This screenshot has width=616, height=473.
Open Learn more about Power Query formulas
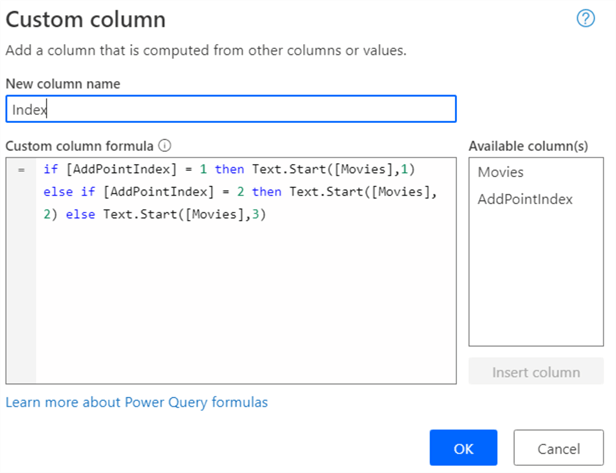point(137,402)
